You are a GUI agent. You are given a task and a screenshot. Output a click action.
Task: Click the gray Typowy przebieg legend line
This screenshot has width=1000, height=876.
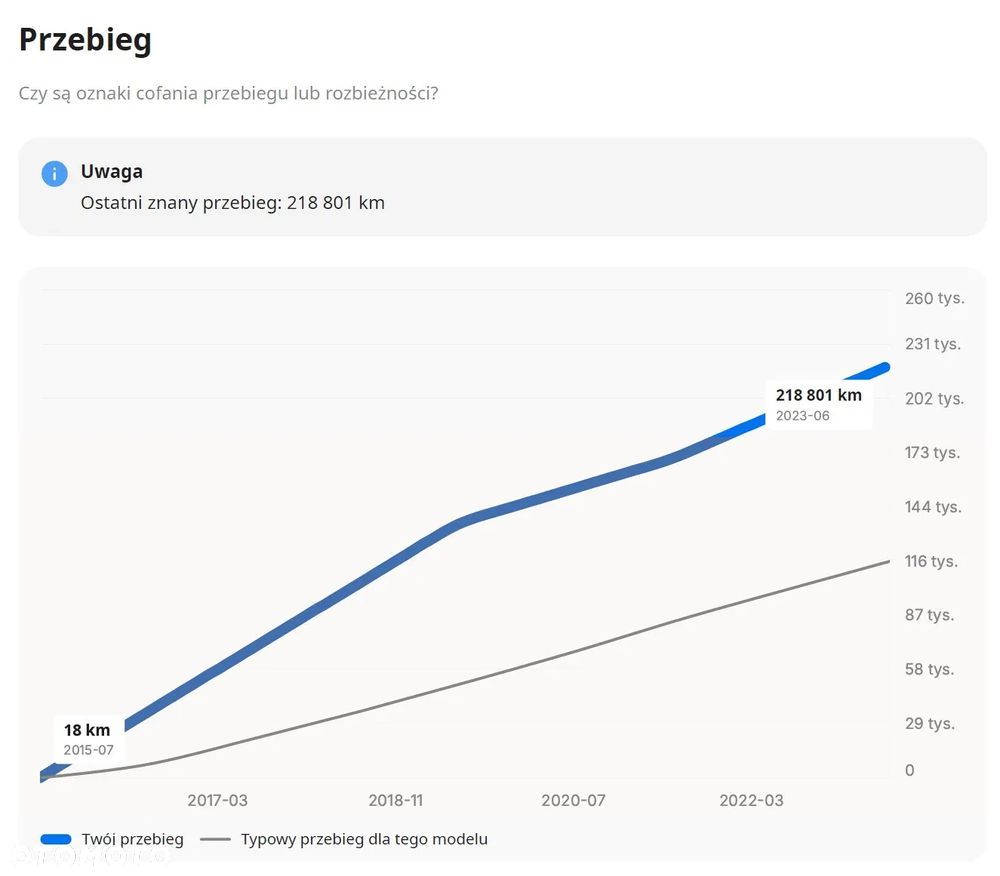(215, 839)
